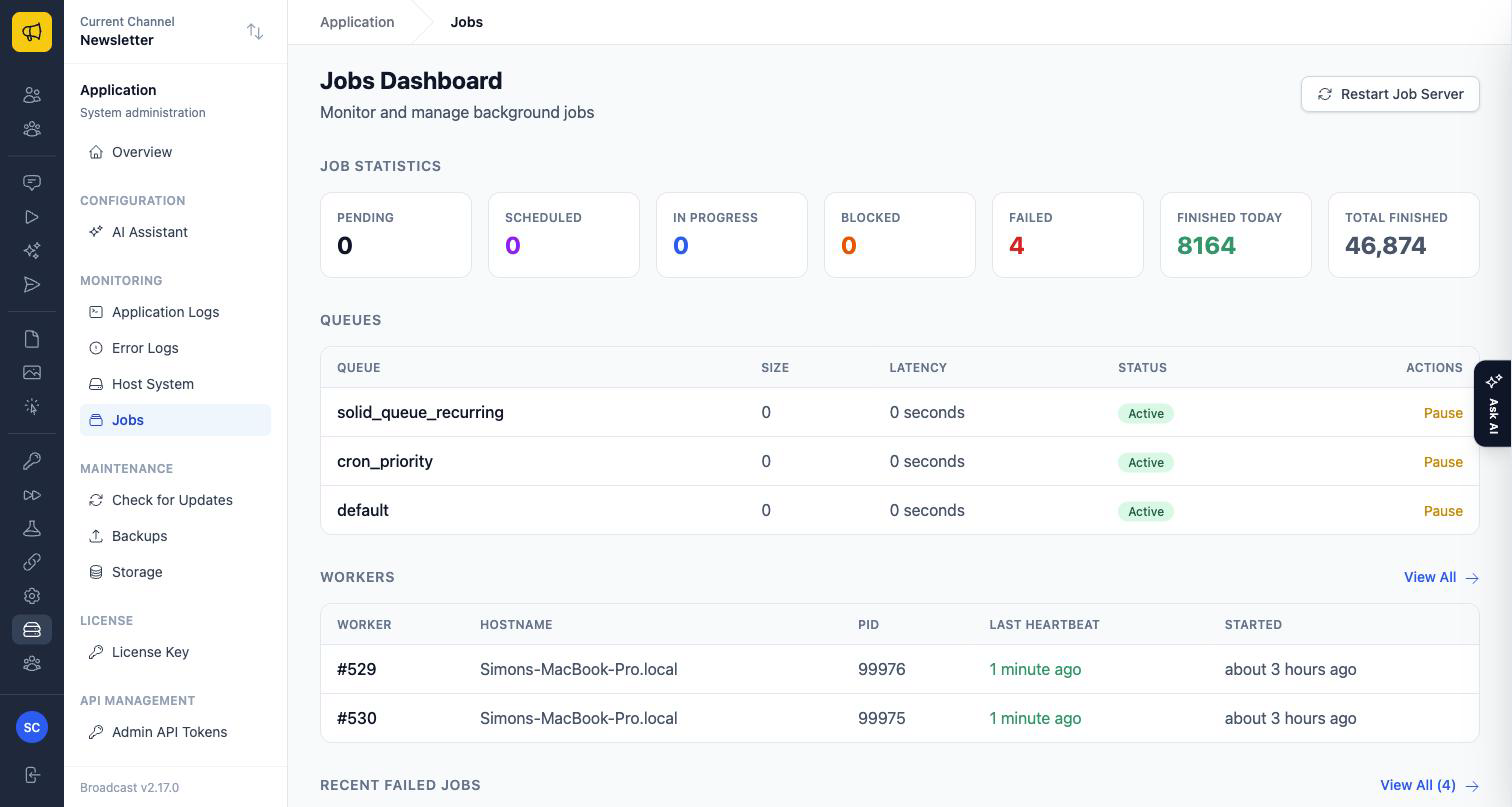Open the paper plane send icon
The width and height of the screenshot is (1512, 807).
32,285
